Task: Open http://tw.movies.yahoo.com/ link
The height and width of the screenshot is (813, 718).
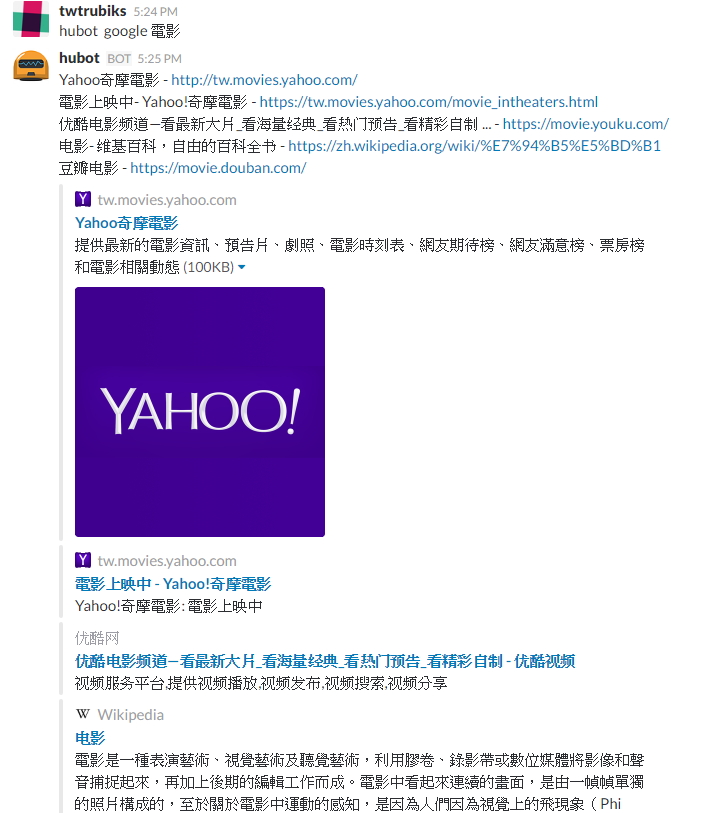Action: [264, 80]
